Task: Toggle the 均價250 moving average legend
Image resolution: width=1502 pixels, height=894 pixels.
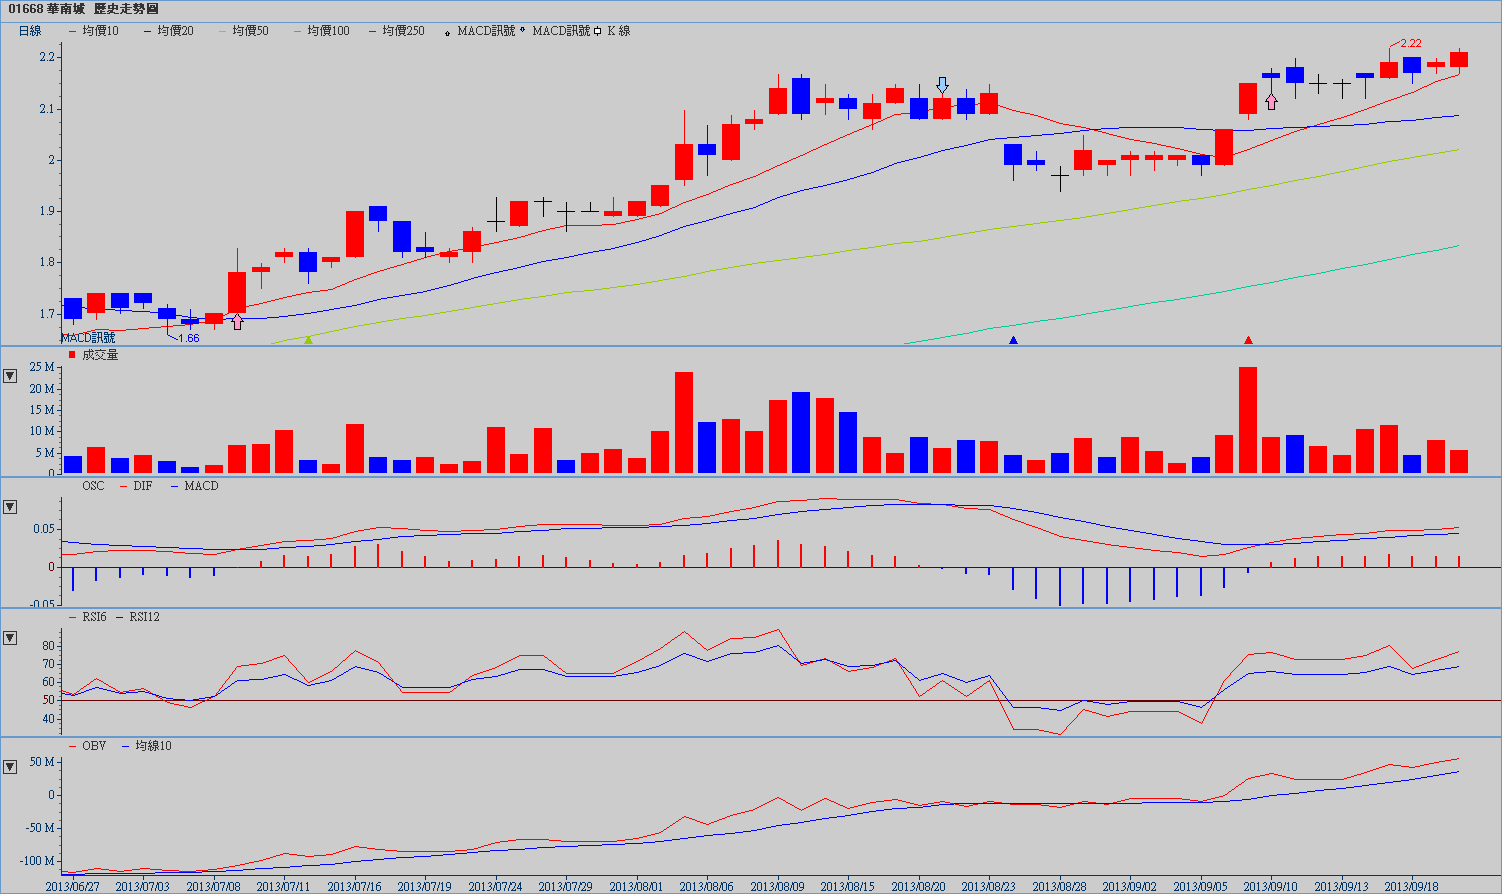Action: point(403,31)
